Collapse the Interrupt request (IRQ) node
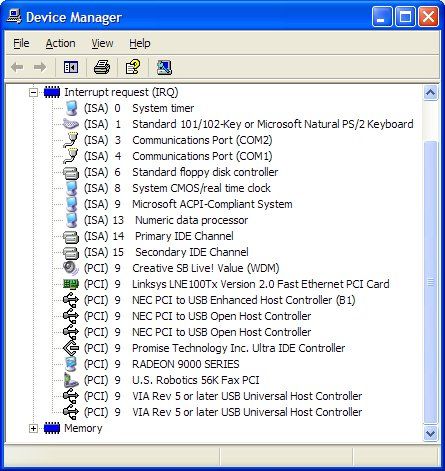Image resolution: width=445 pixels, height=471 pixels. [x=33, y=92]
